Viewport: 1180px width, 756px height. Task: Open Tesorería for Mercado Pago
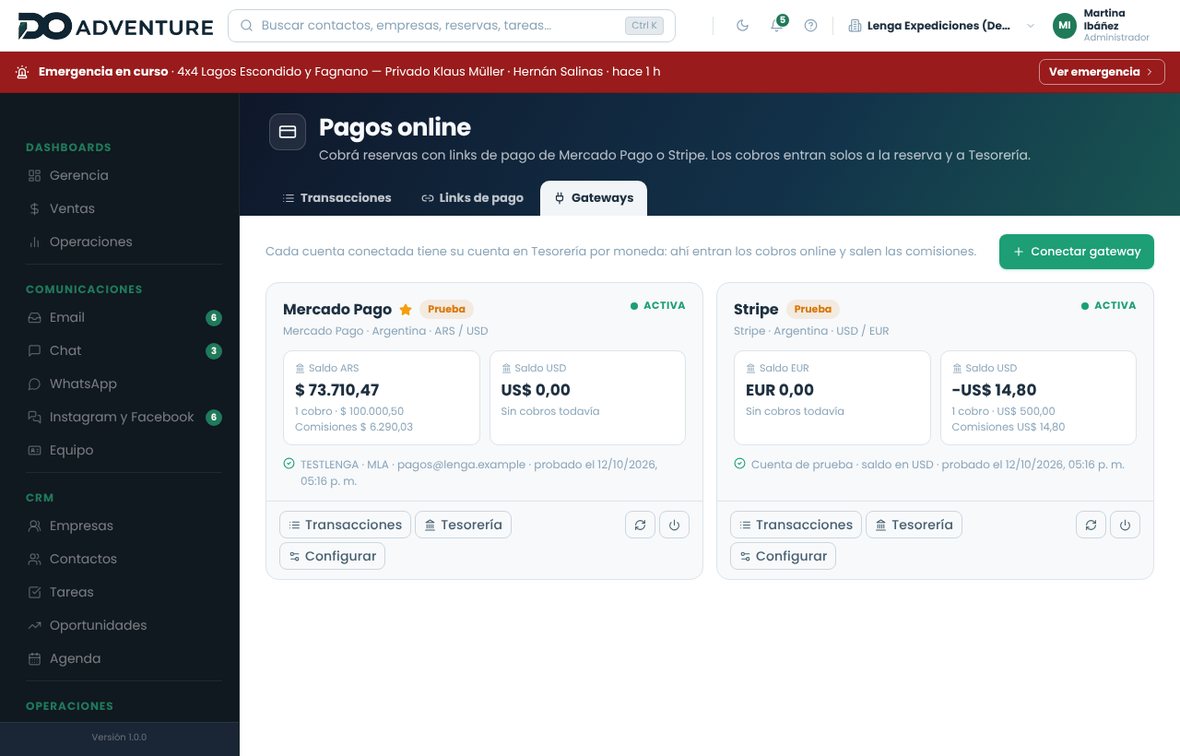[x=463, y=525]
